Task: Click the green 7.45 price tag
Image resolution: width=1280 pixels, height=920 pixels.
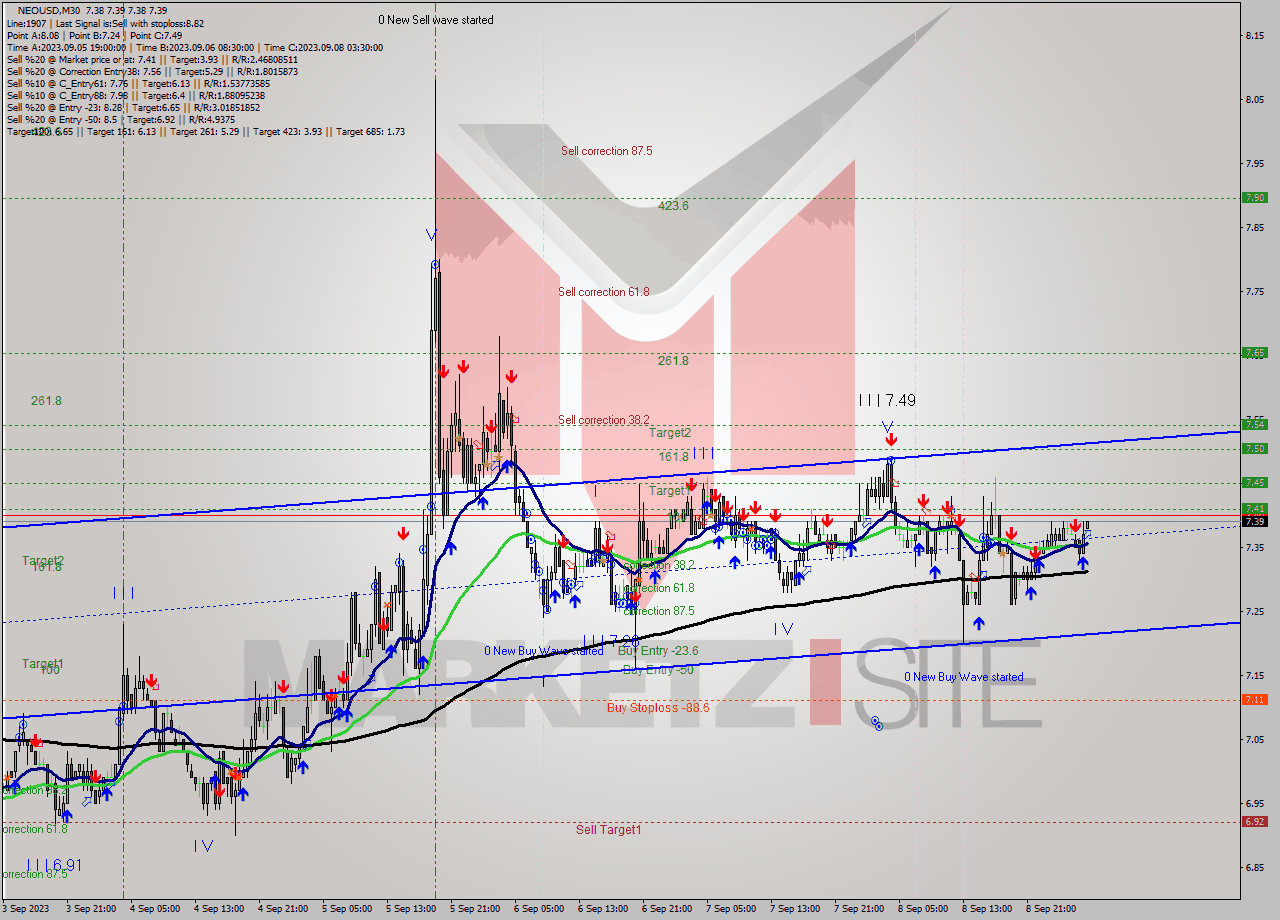Action: 1254,483
